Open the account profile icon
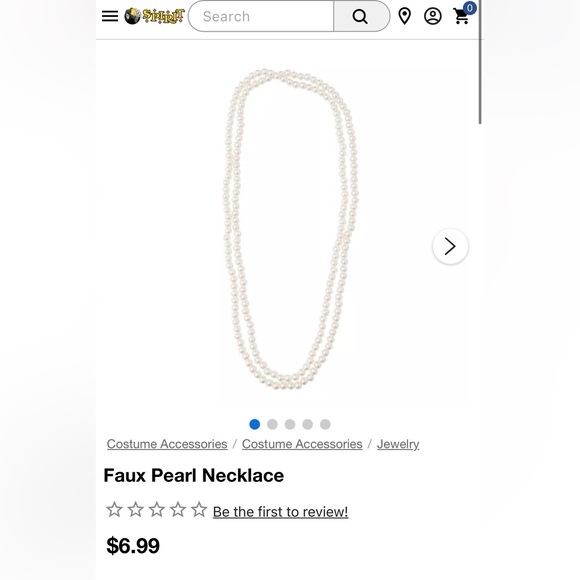The image size is (580, 580). 432,16
